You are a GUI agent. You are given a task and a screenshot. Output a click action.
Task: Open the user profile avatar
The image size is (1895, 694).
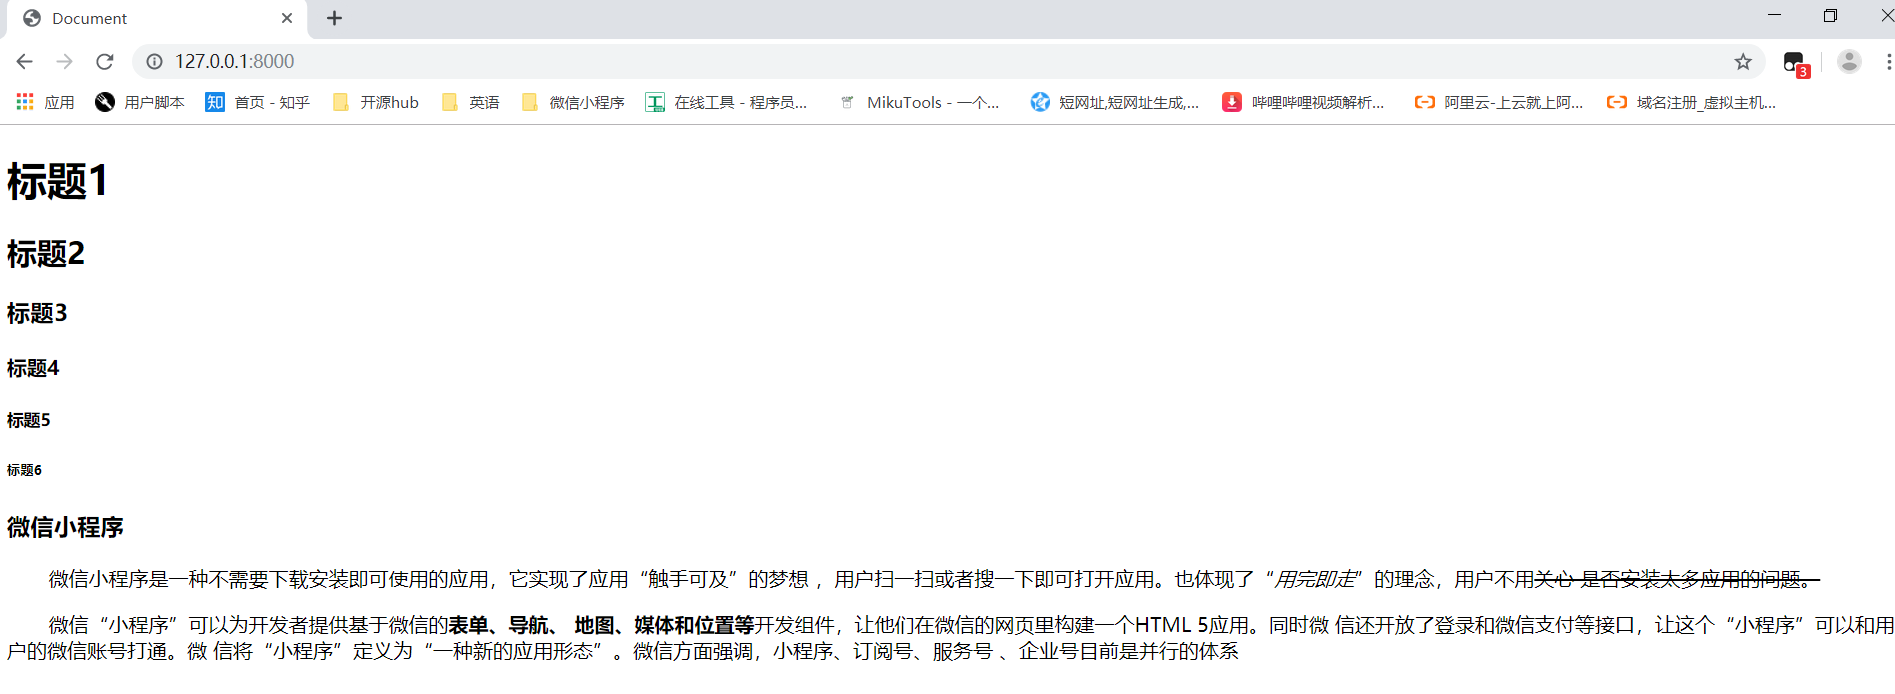point(1849,61)
